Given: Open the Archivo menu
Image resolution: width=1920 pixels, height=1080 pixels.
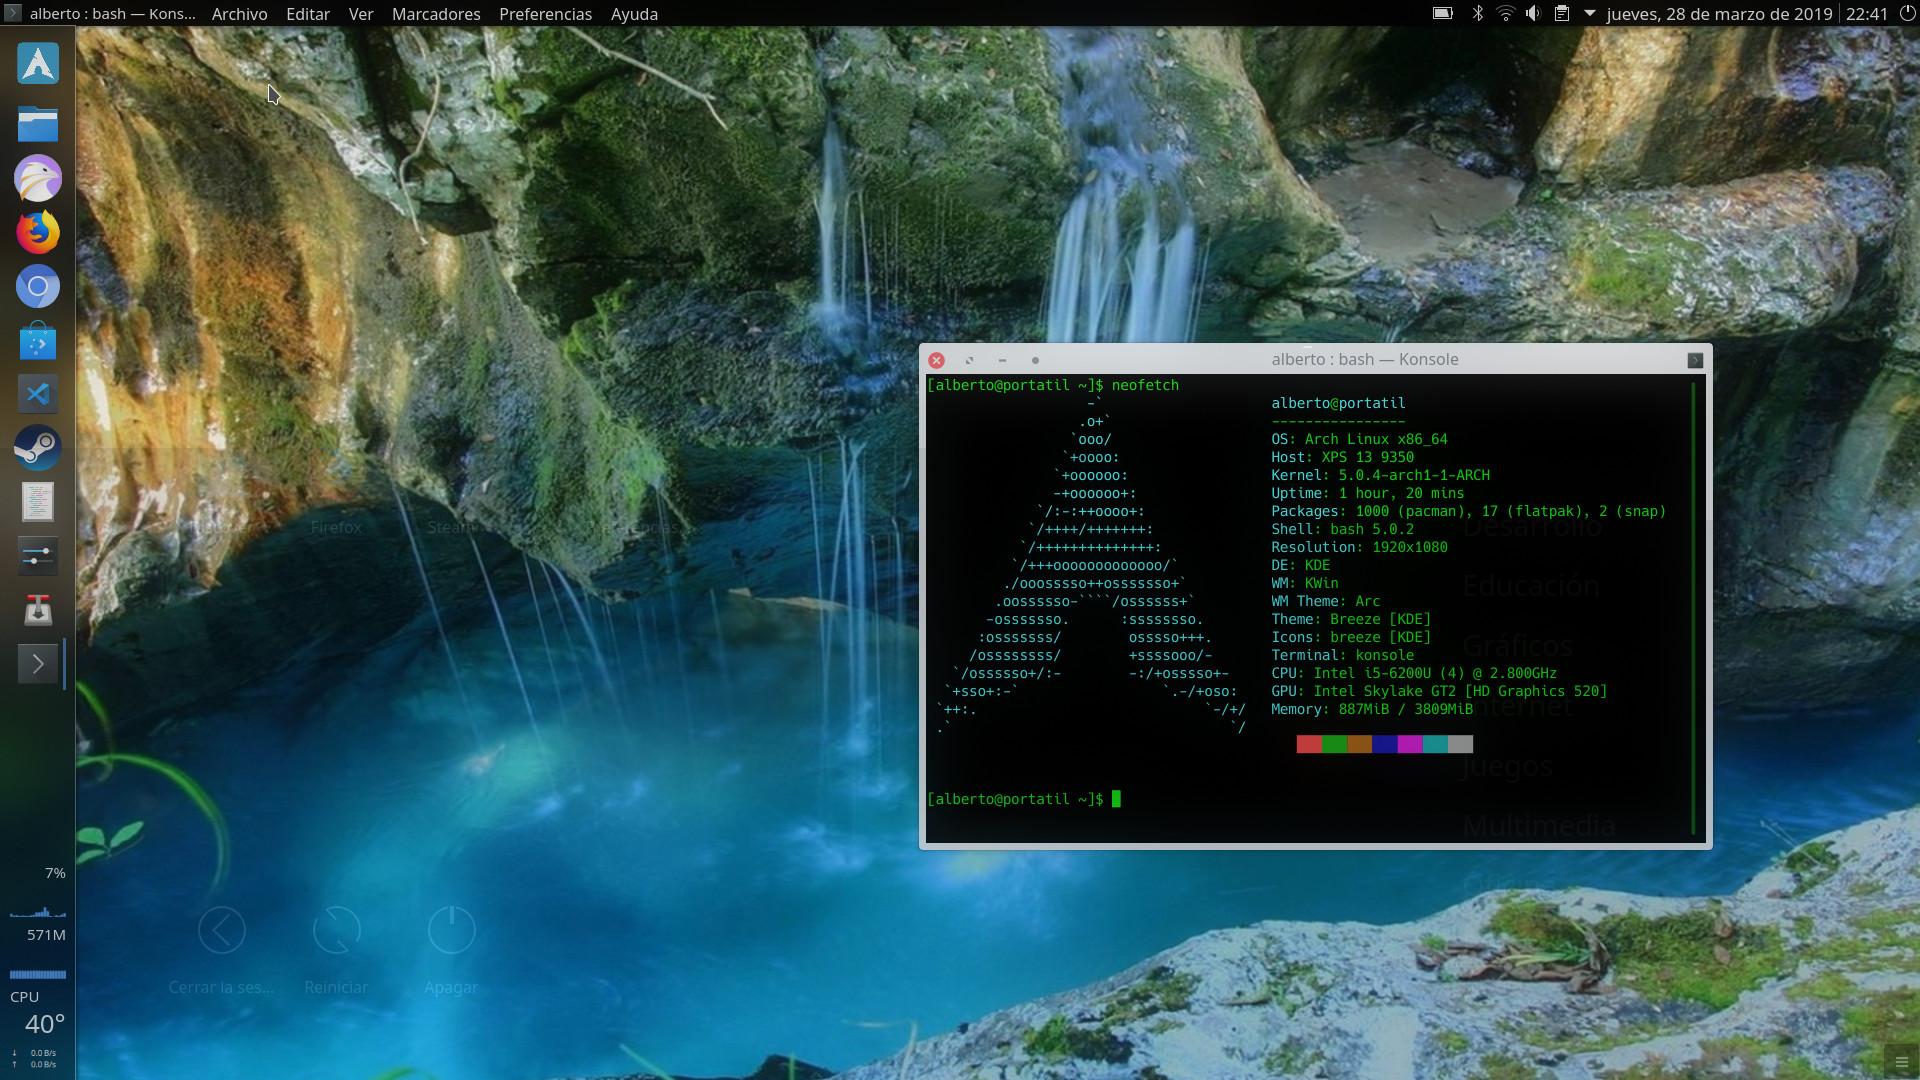Looking at the screenshot, I should [239, 14].
